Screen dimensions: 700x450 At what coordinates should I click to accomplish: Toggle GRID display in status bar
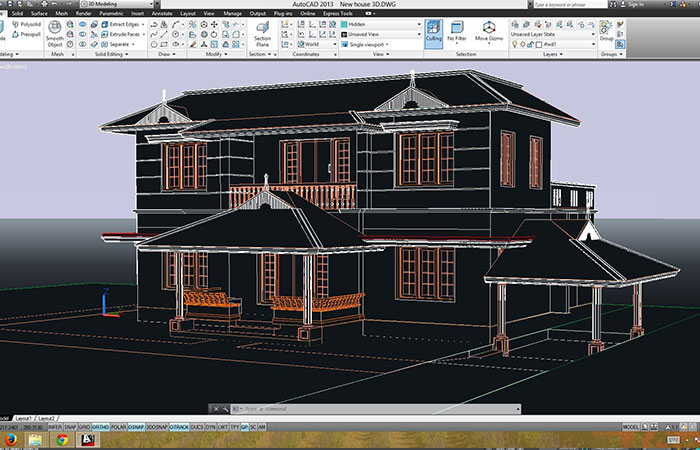84,426
